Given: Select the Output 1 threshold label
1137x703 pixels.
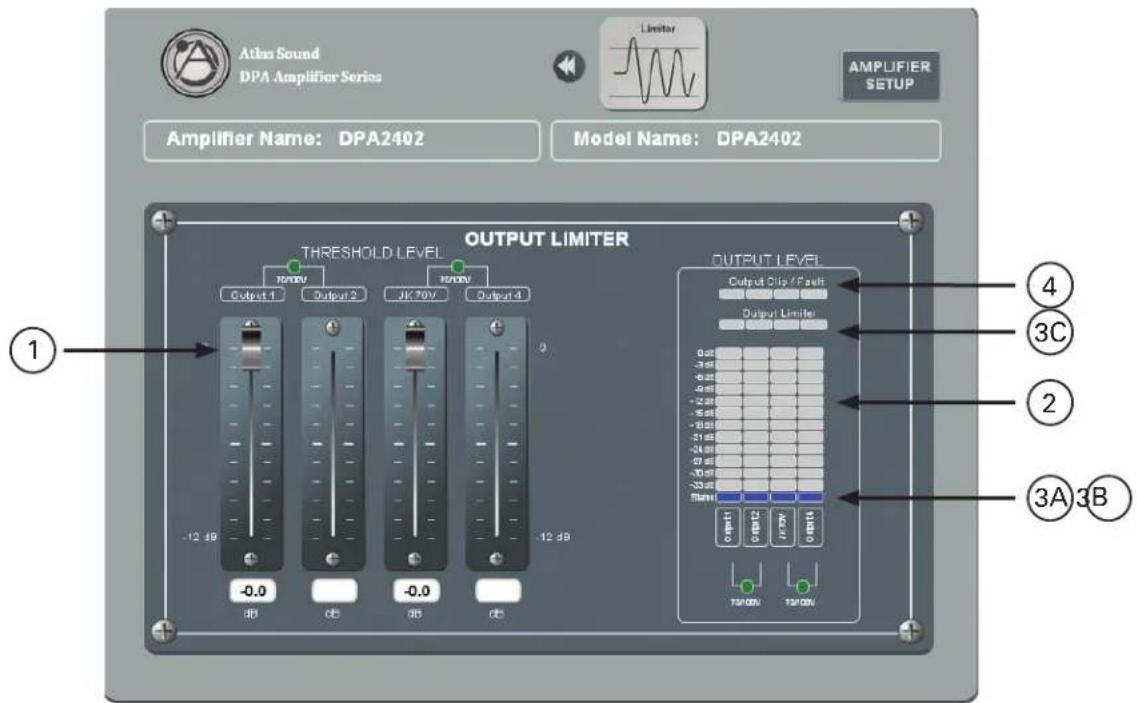Looking at the screenshot, I should point(253,295).
